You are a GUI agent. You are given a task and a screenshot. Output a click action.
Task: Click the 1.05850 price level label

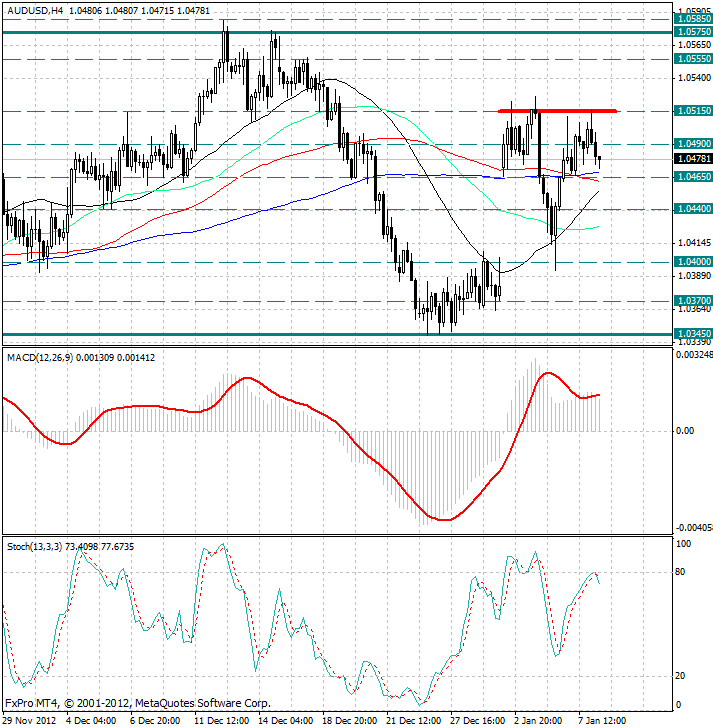693,18
